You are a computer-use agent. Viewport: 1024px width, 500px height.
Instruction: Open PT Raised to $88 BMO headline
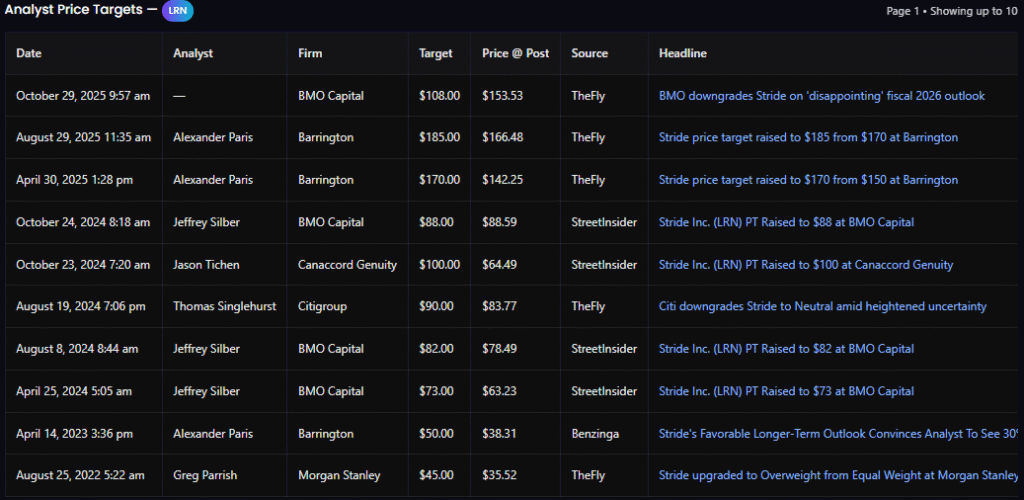point(786,222)
